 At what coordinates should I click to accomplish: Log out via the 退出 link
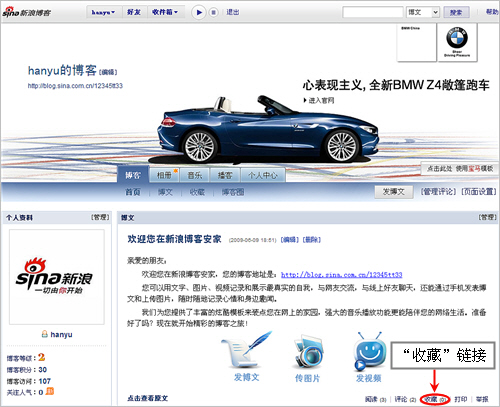click(233, 12)
